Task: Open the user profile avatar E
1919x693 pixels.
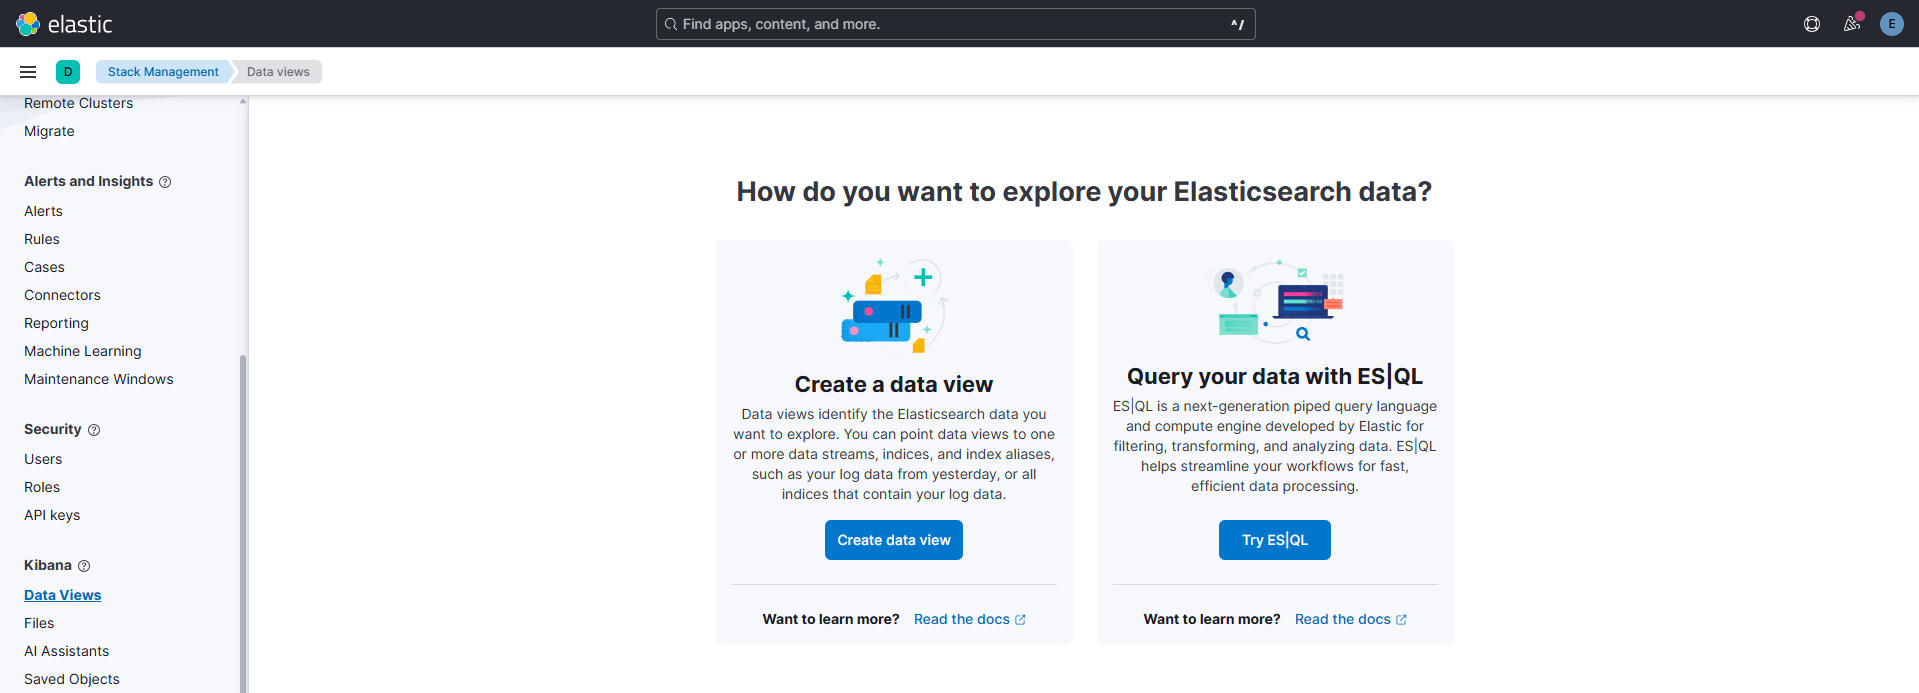Action: click(1891, 24)
